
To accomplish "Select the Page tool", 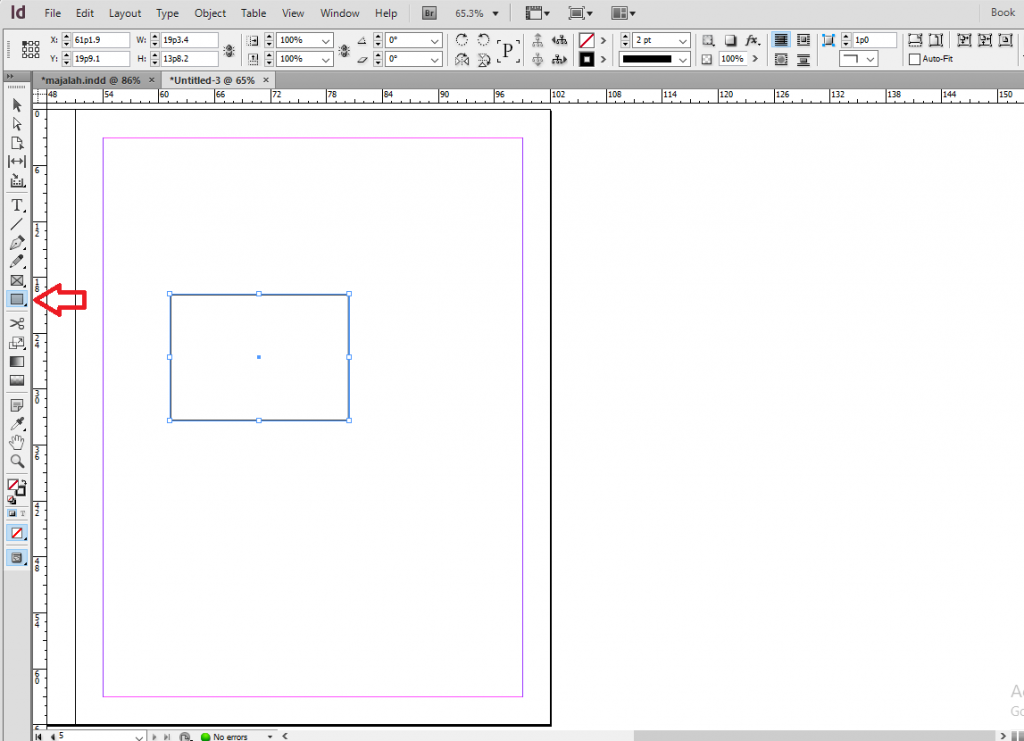I will [17, 143].
